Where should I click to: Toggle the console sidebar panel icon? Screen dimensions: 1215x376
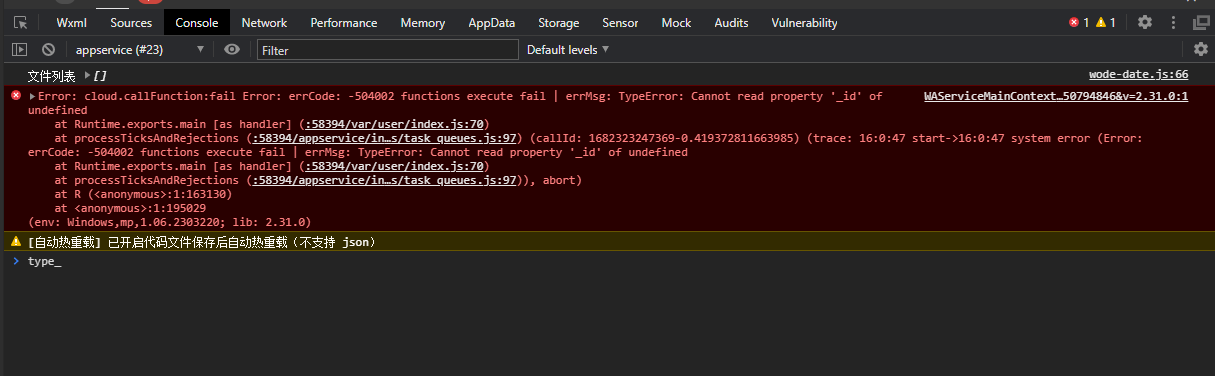point(19,49)
